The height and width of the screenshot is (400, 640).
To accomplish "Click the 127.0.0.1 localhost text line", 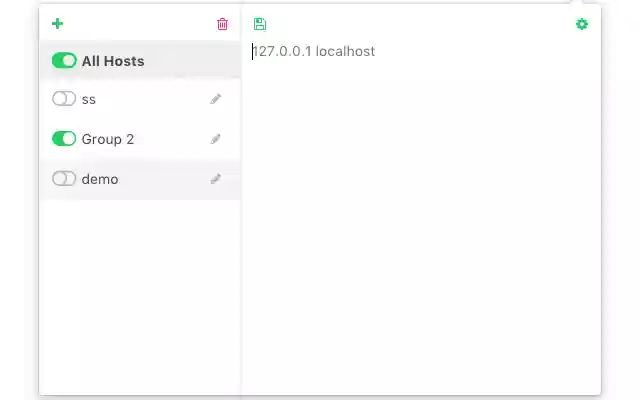I will [314, 51].
